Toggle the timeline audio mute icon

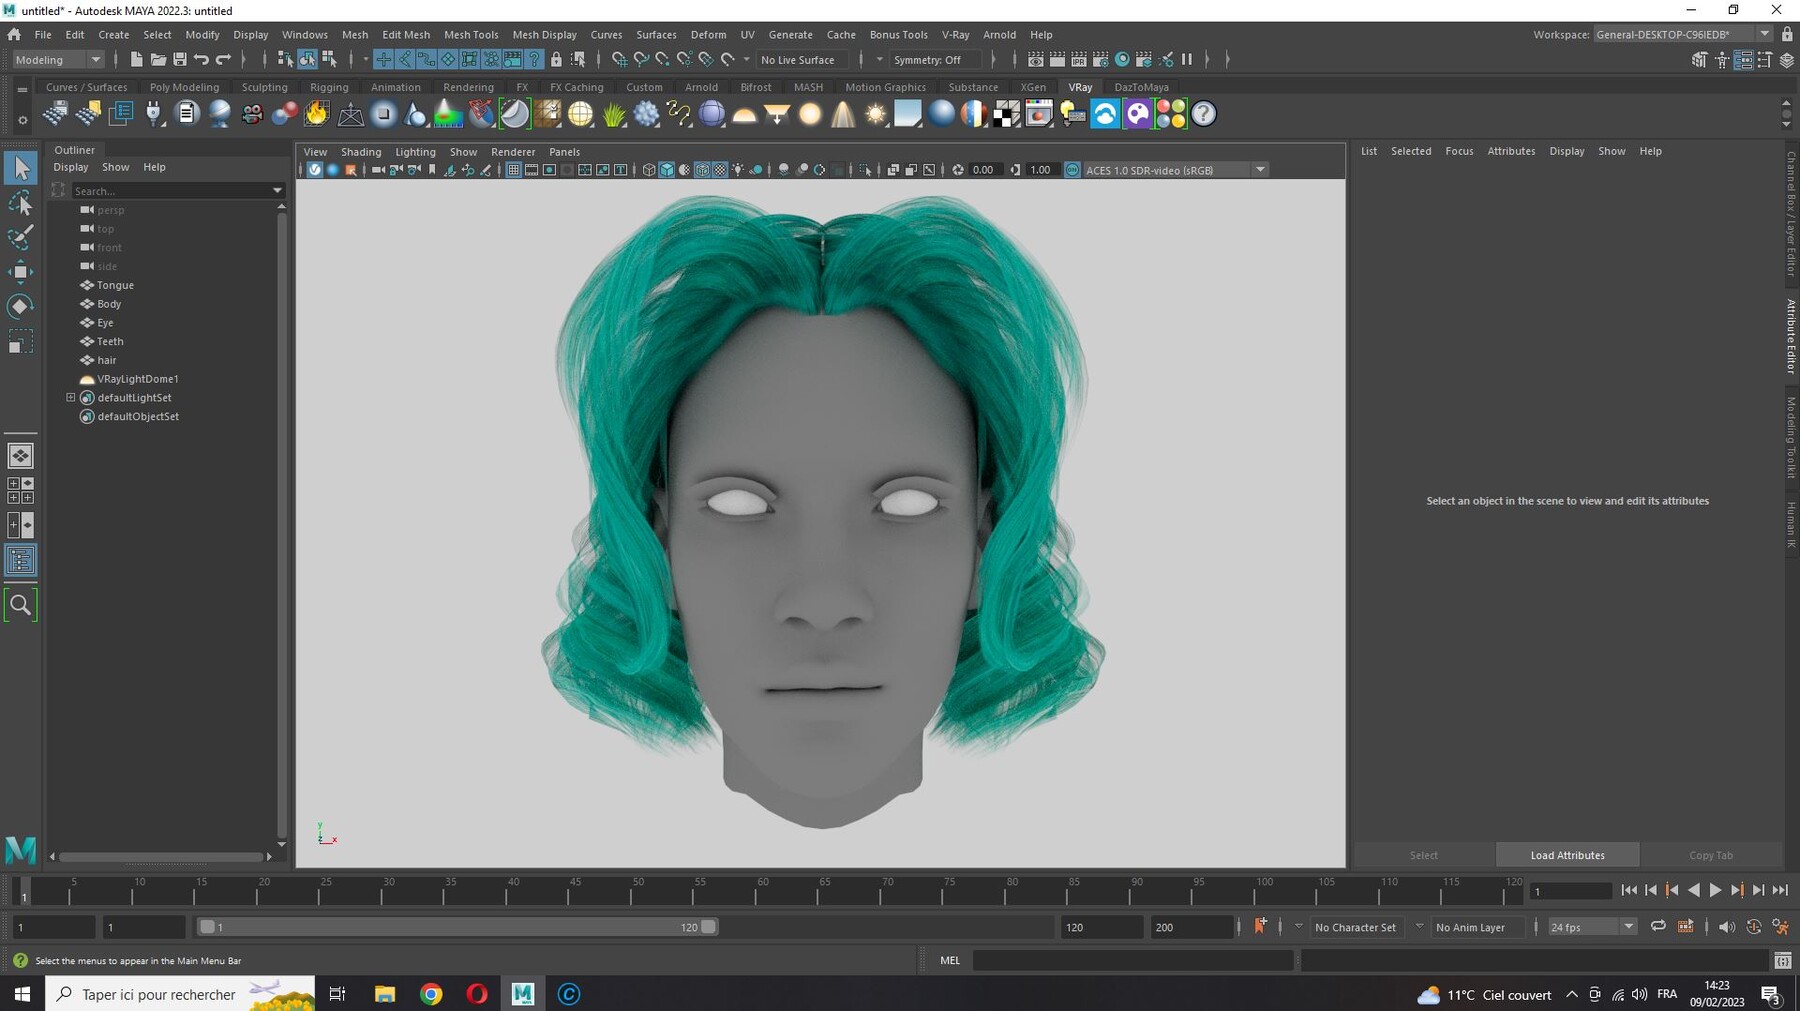coord(1726,927)
